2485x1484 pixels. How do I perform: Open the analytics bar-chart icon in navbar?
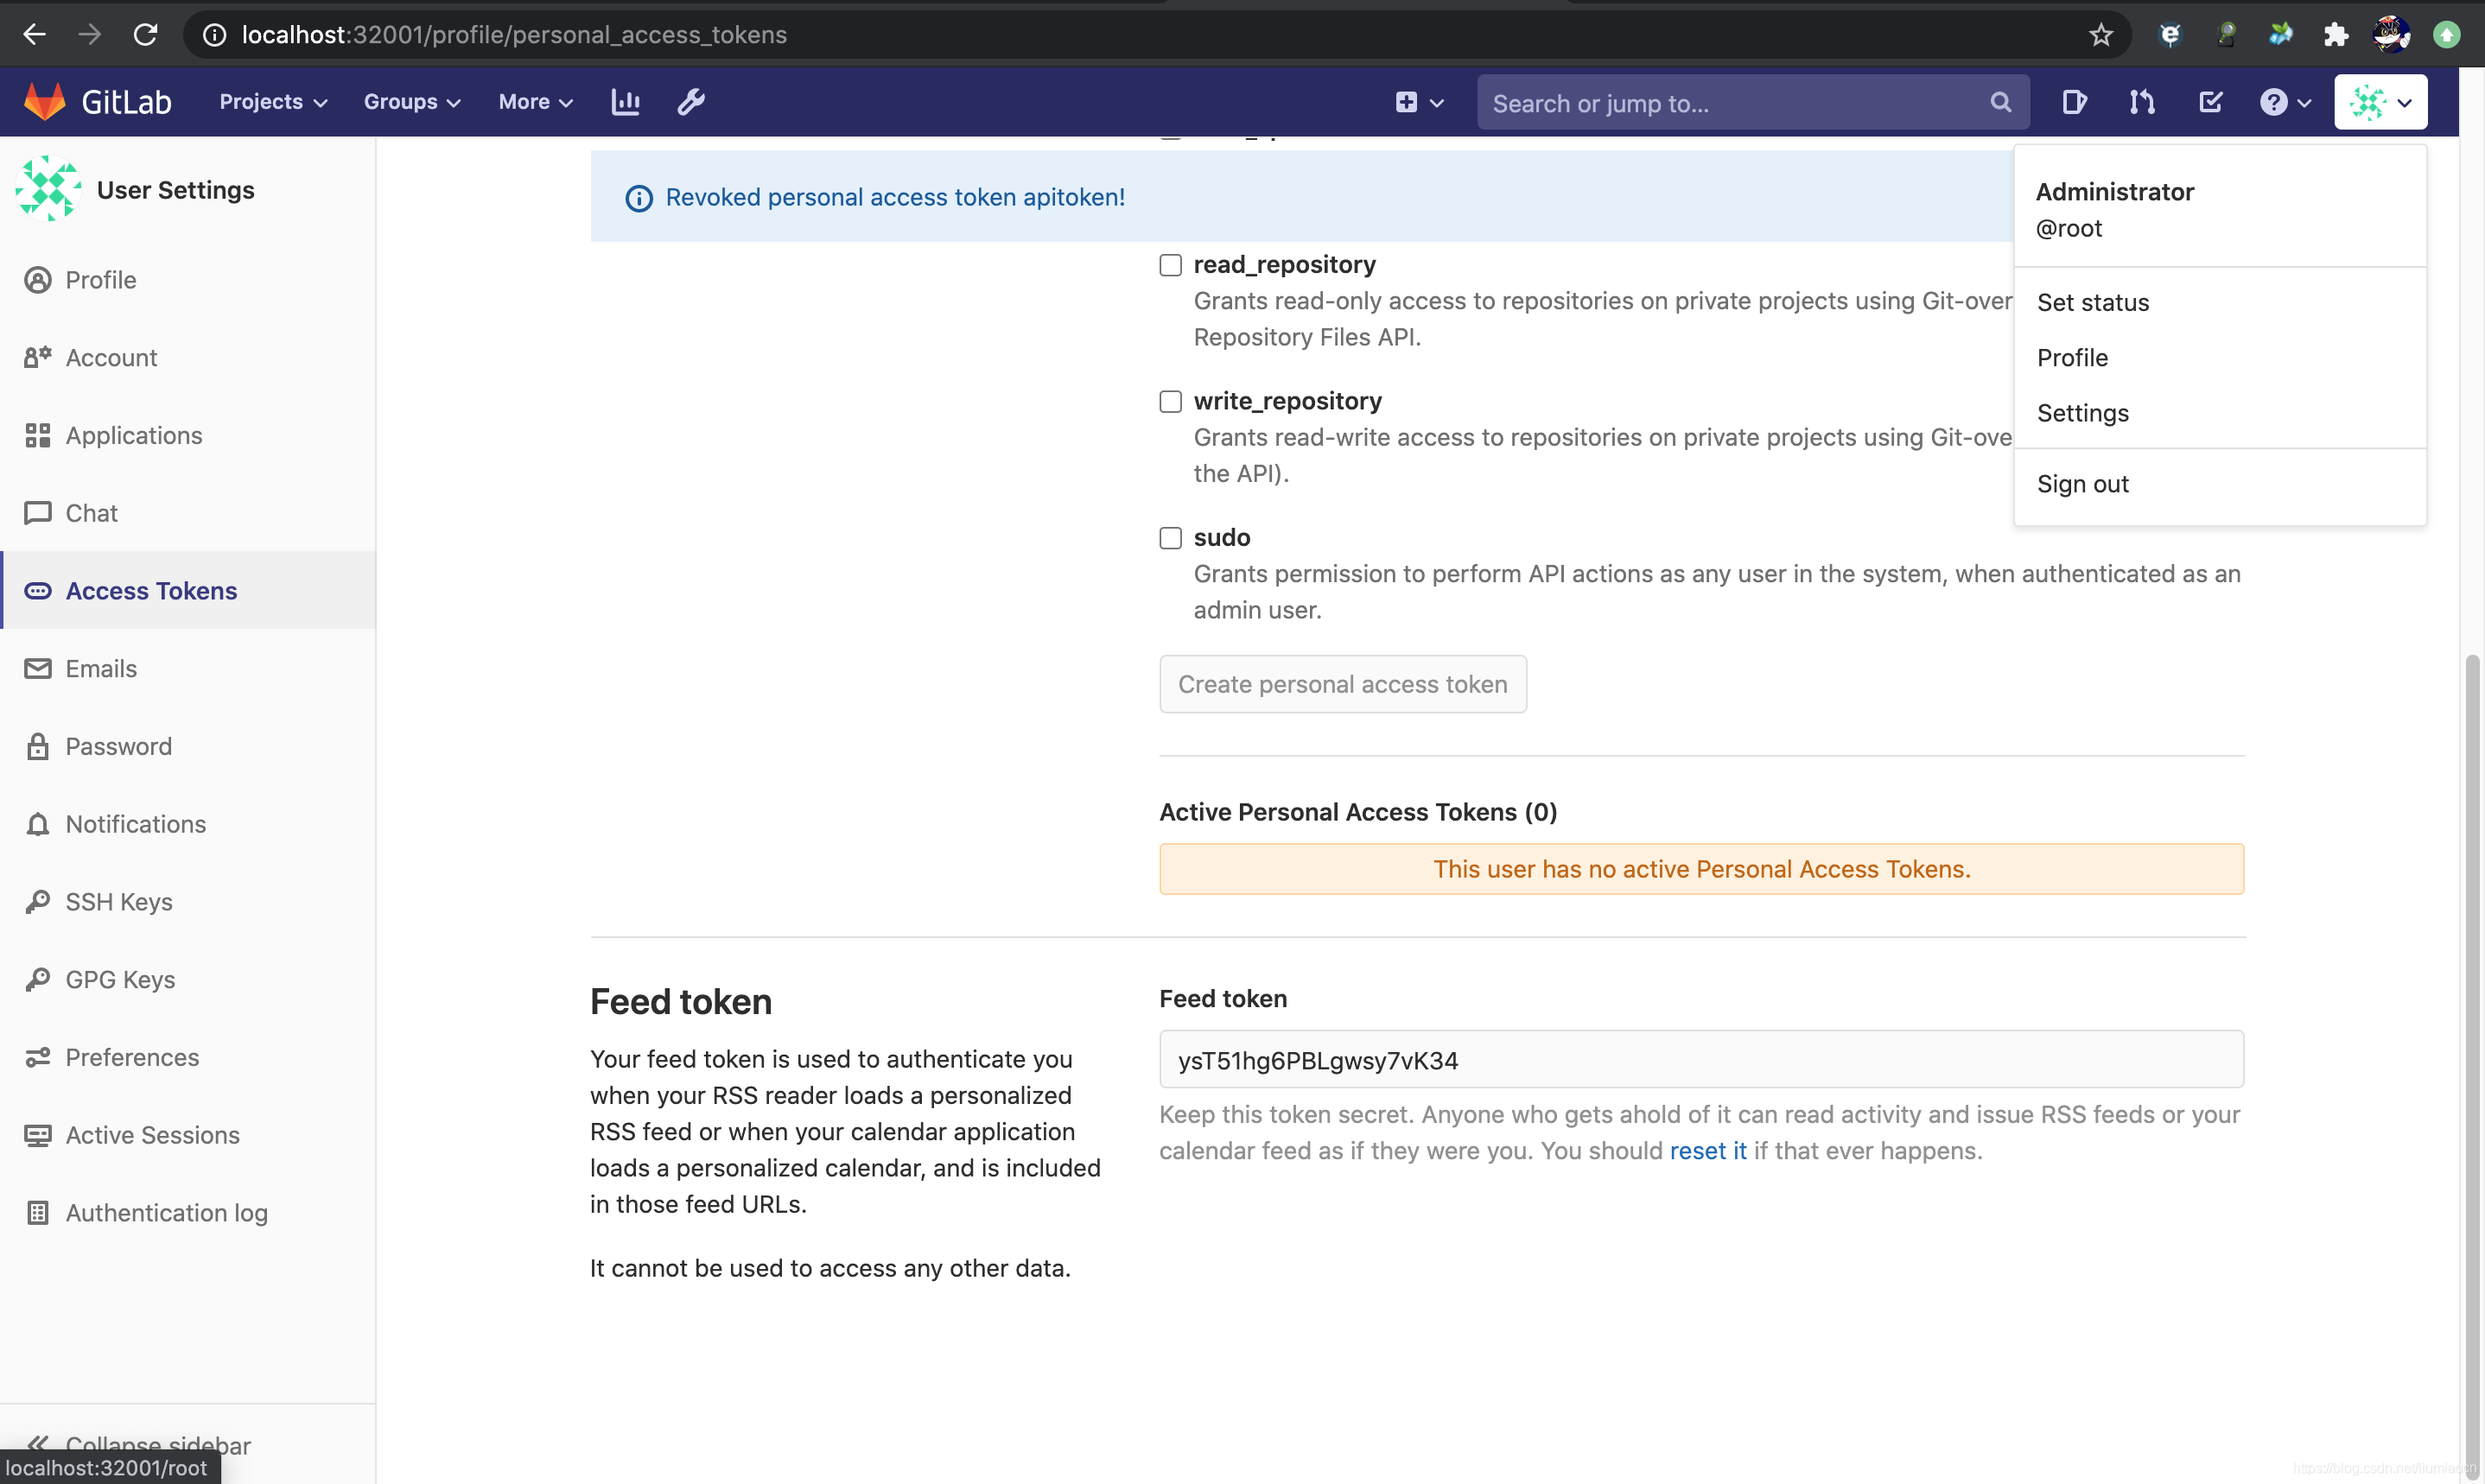(626, 102)
